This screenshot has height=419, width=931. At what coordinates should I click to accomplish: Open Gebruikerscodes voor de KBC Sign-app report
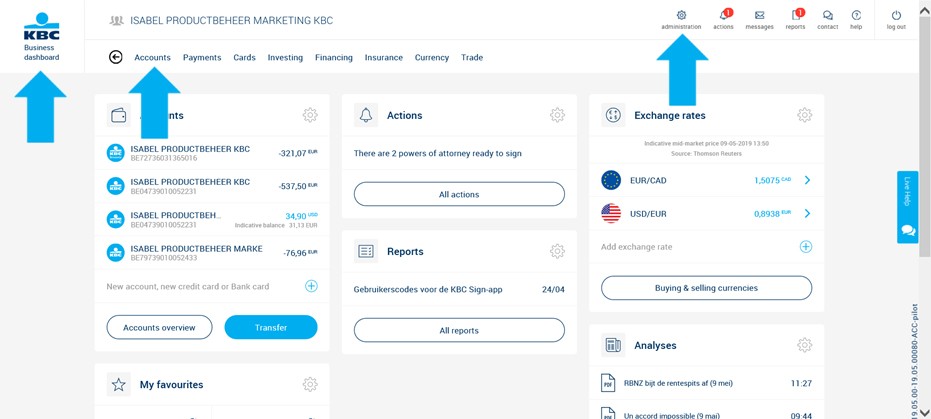tap(459, 290)
